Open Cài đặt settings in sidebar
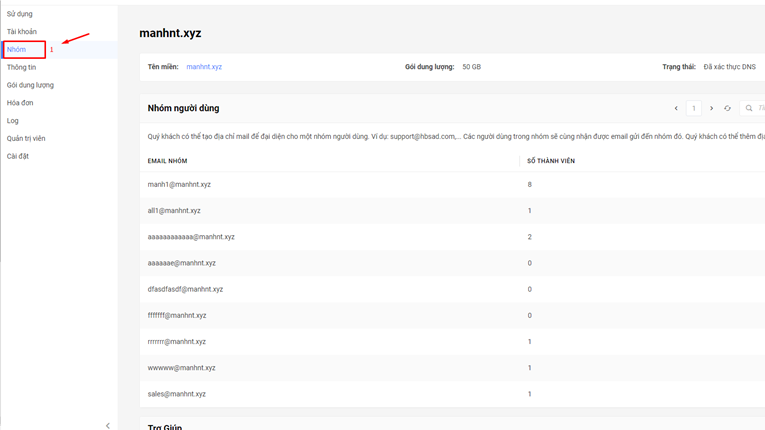Image resolution: width=765 pixels, height=430 pixels. coord(18,156)
